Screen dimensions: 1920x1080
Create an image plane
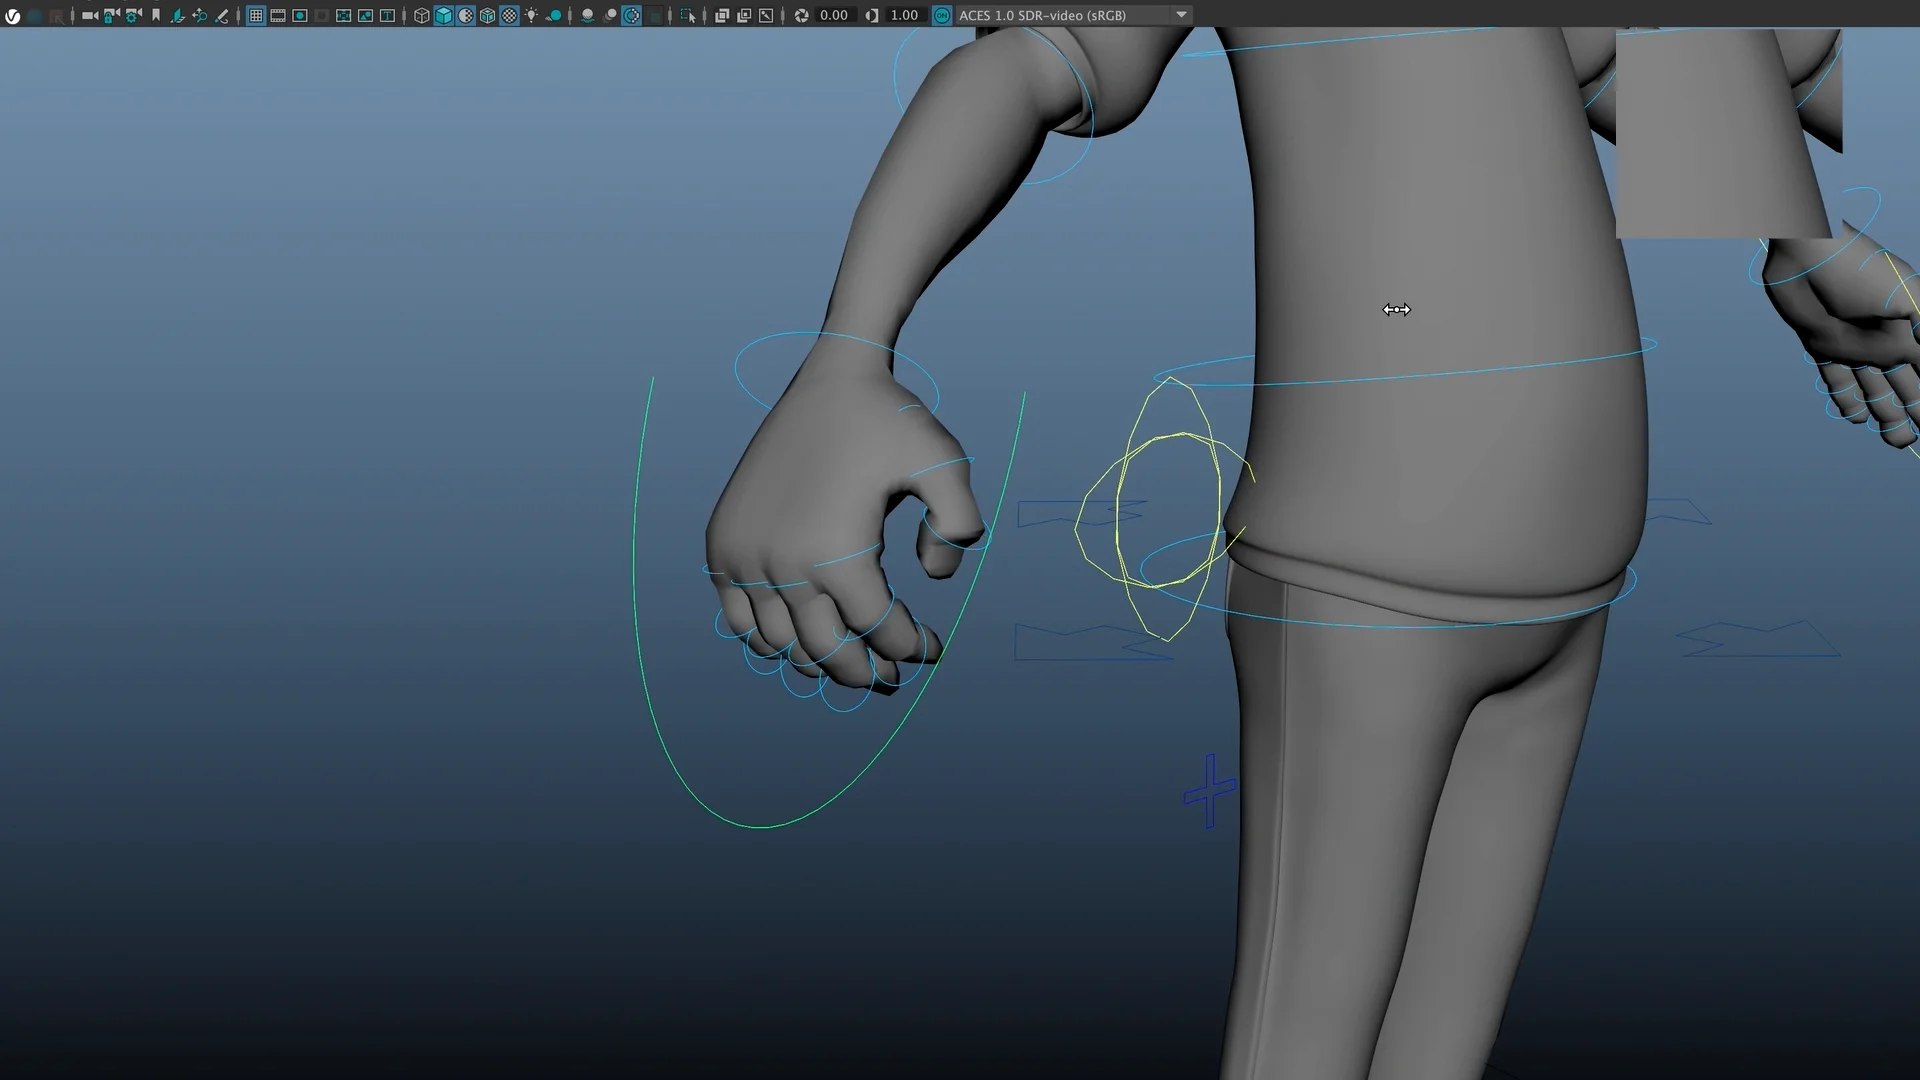tap(177, 15)
